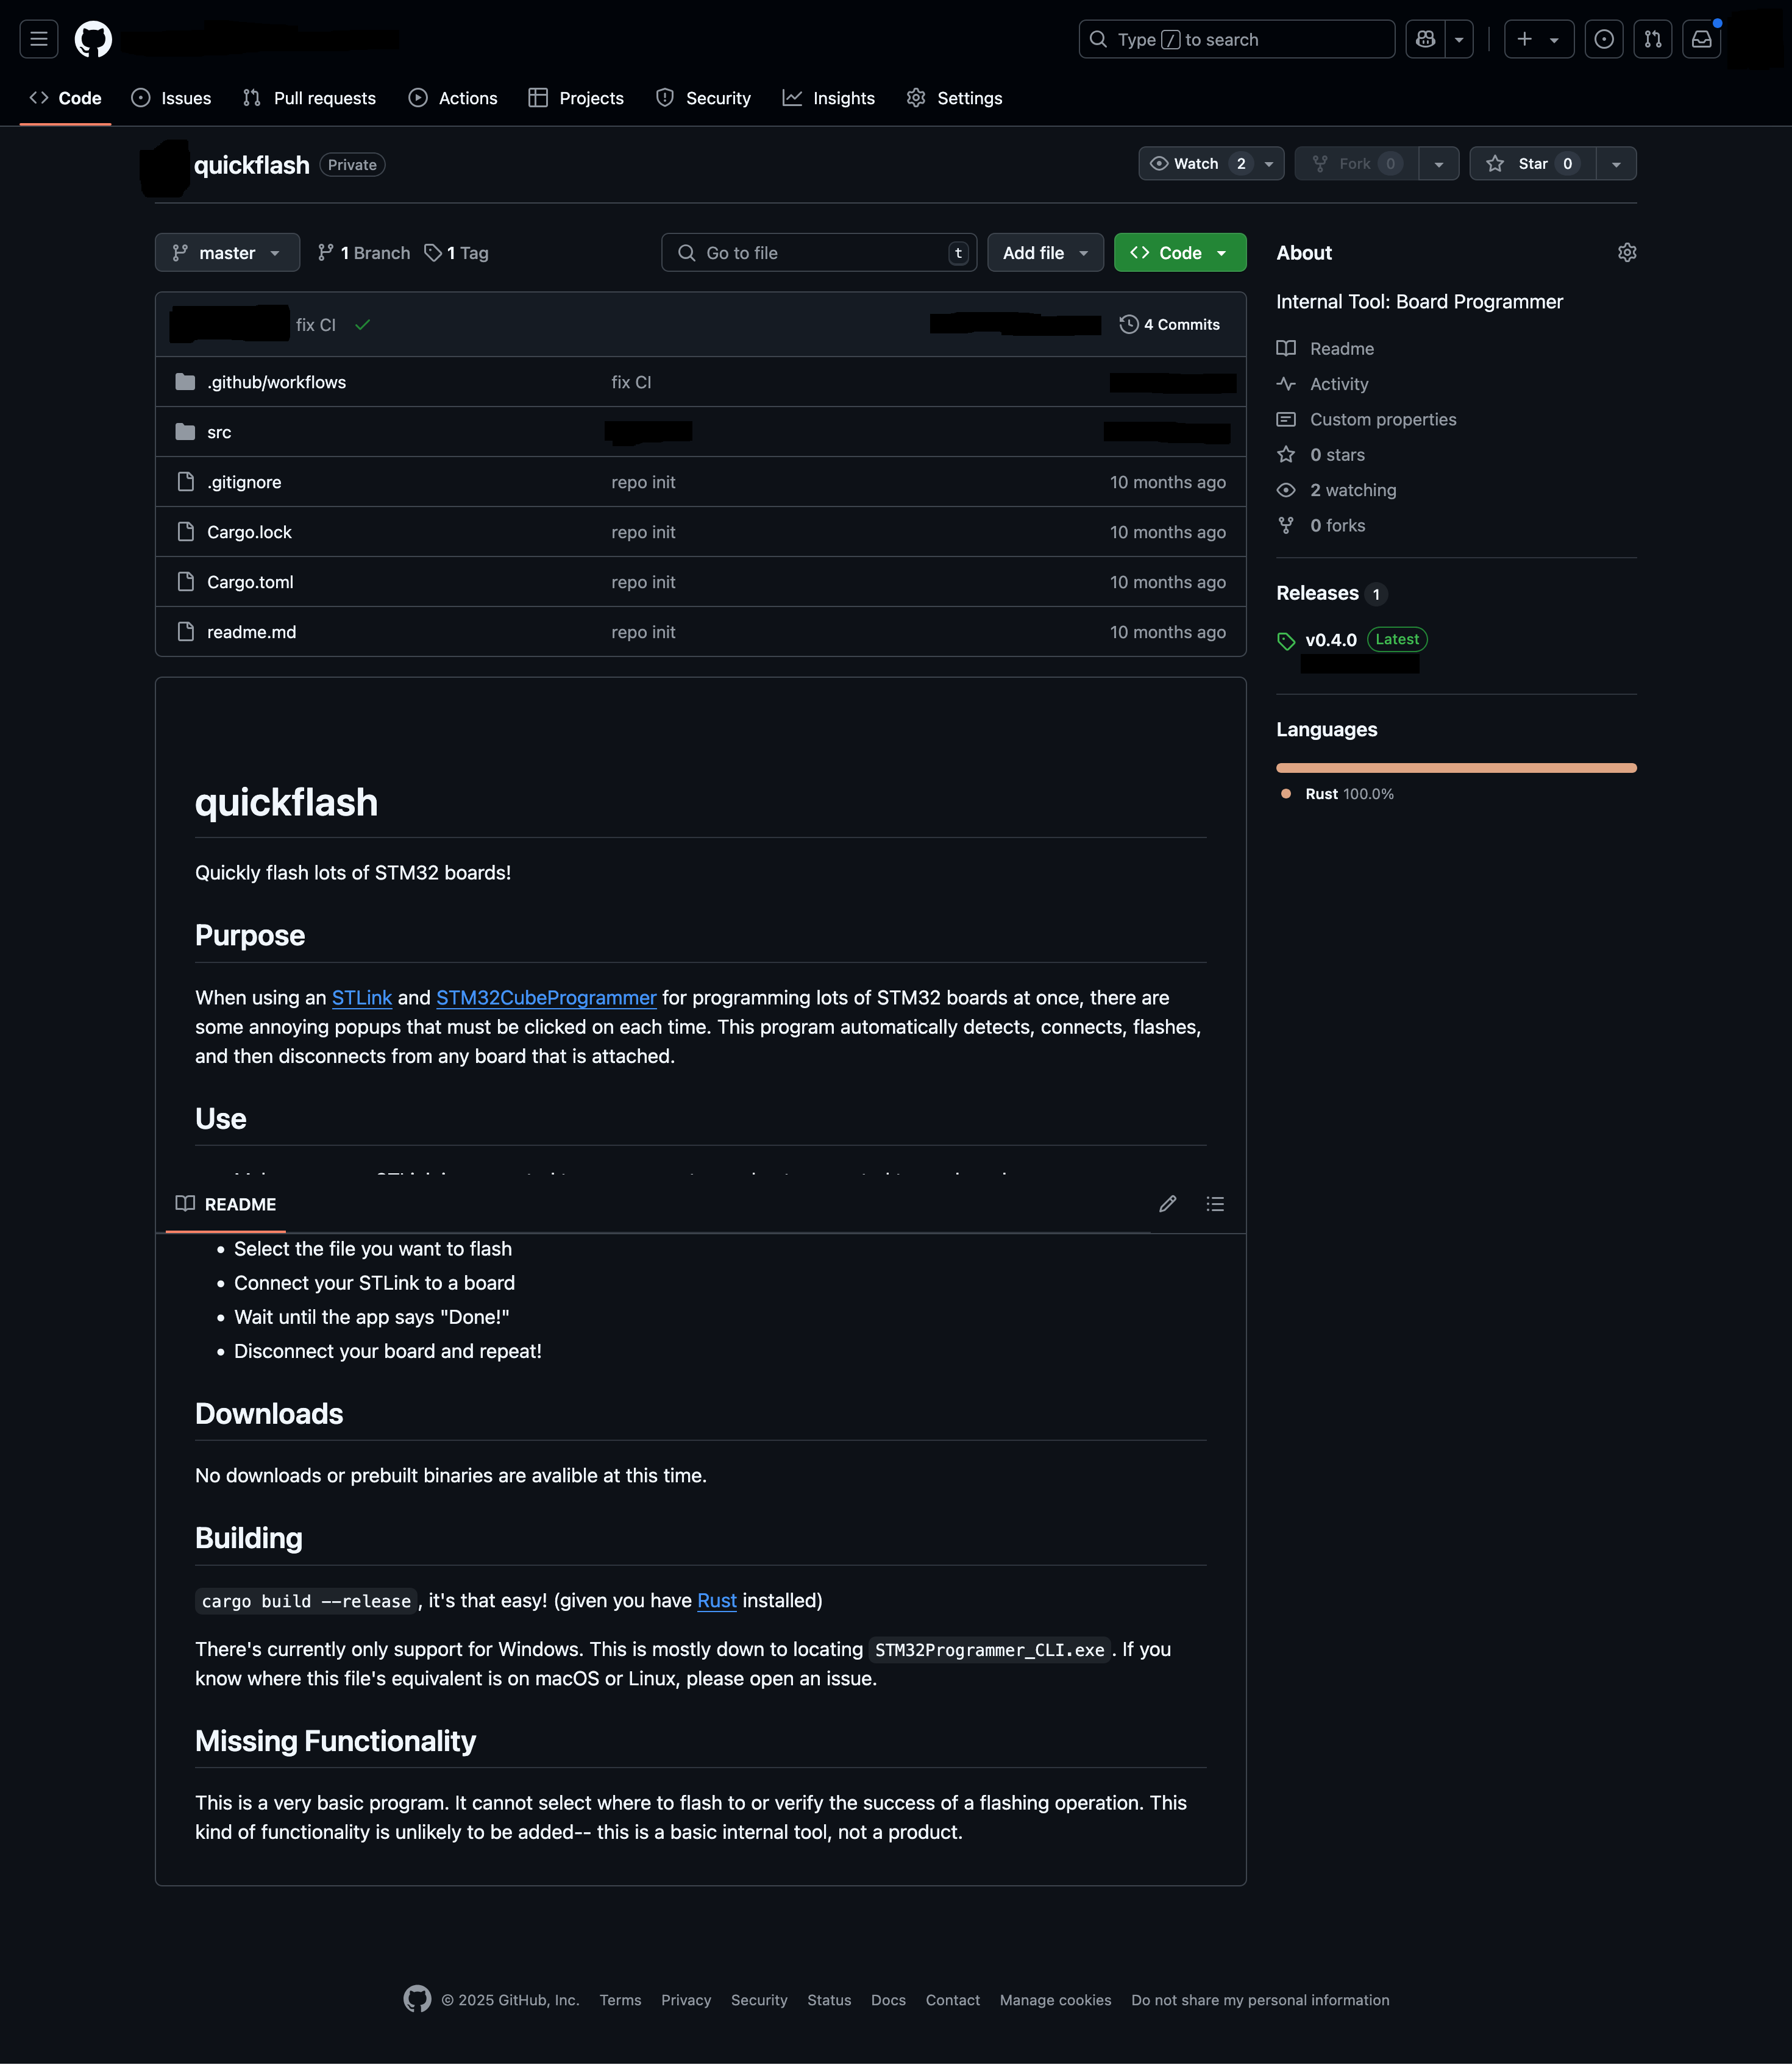Go to the GitHub home logo
1792x2065 pixels.
(93, 39)
